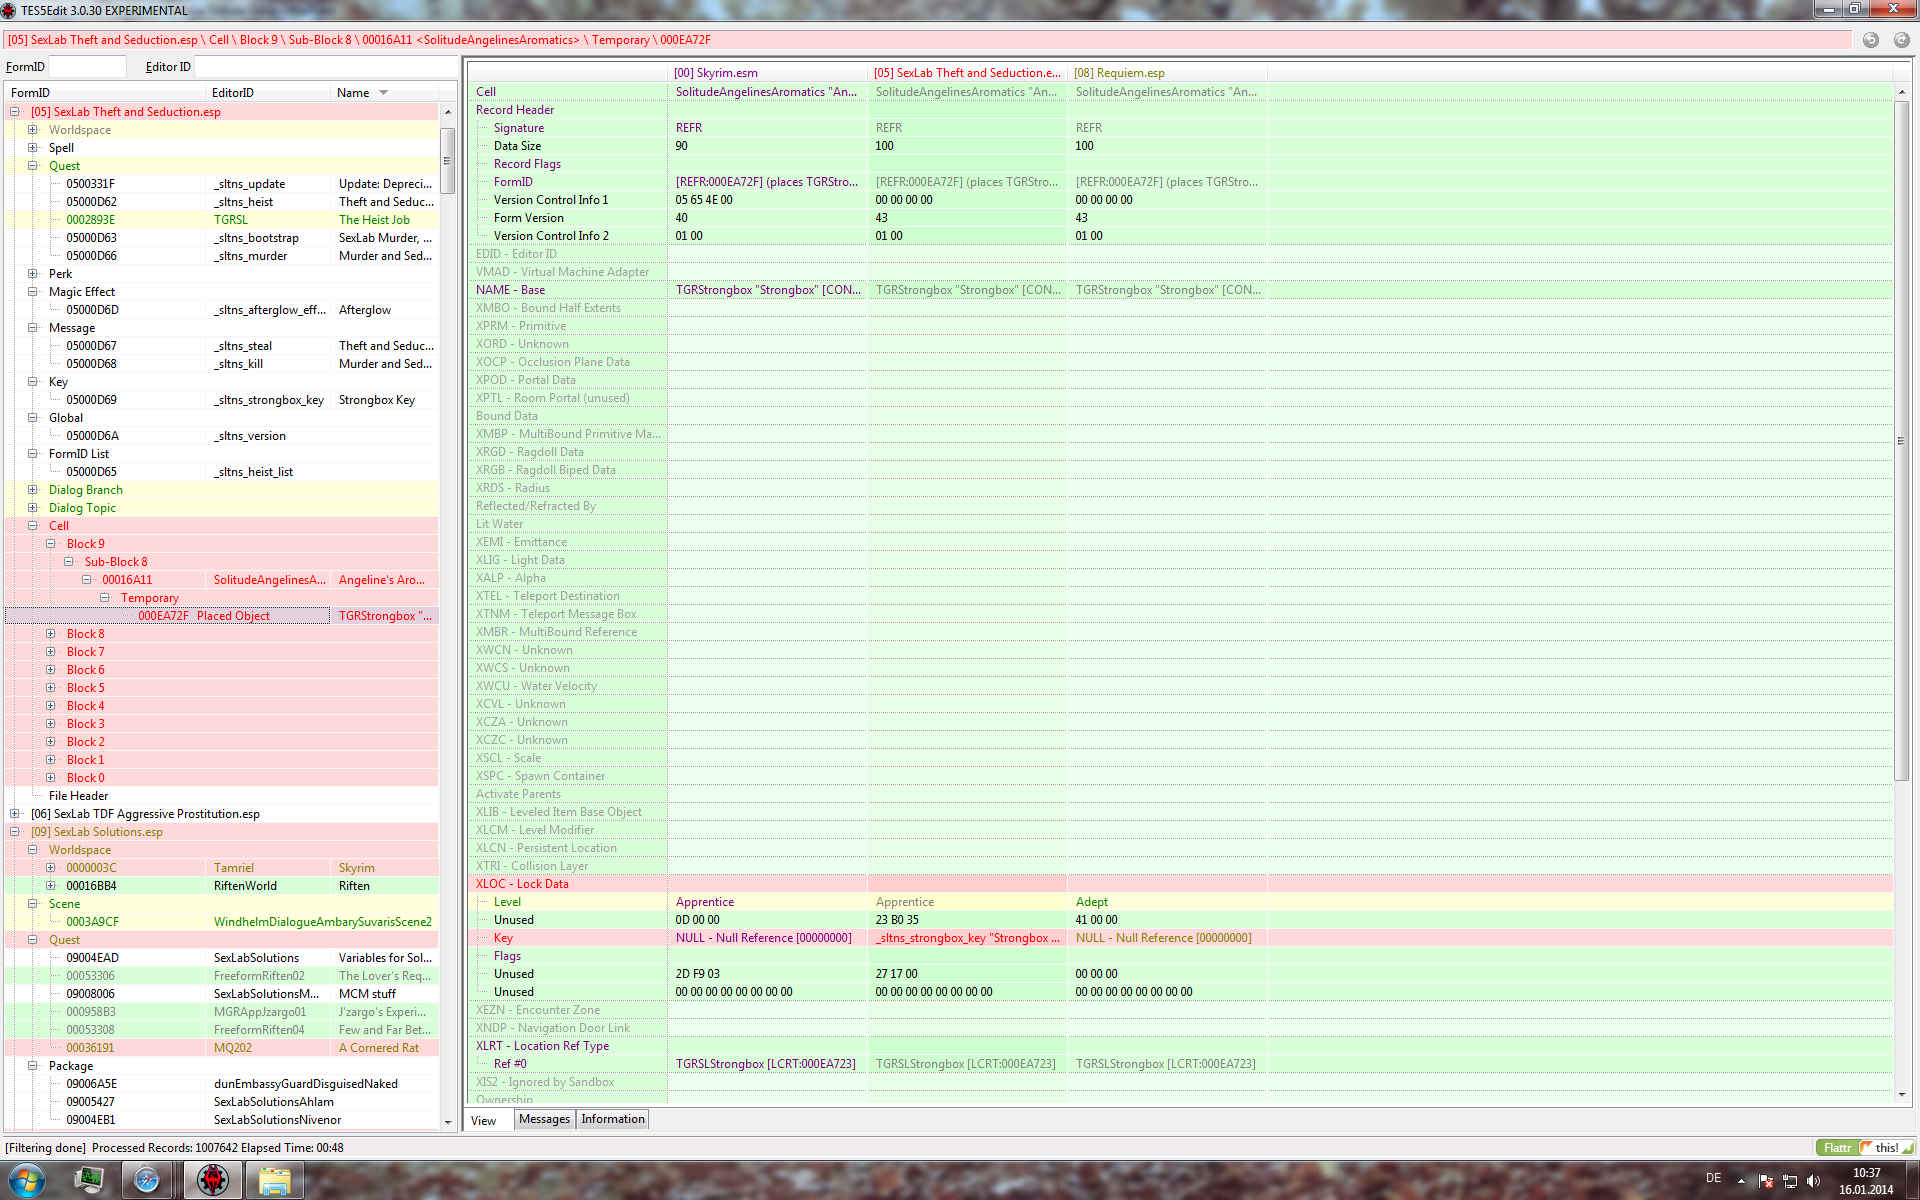The width and height of the screenshot is (1920, 1200).
Task: Click the XLOC - Lock Data row label
Action: click(522, 884)
